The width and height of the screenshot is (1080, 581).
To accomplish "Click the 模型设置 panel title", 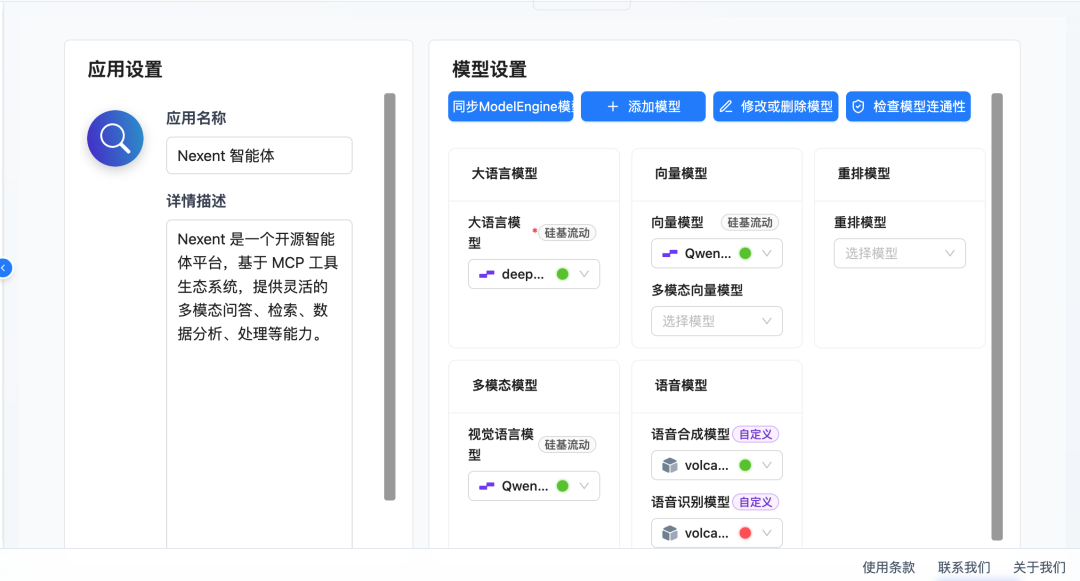I will click(489, 70).
